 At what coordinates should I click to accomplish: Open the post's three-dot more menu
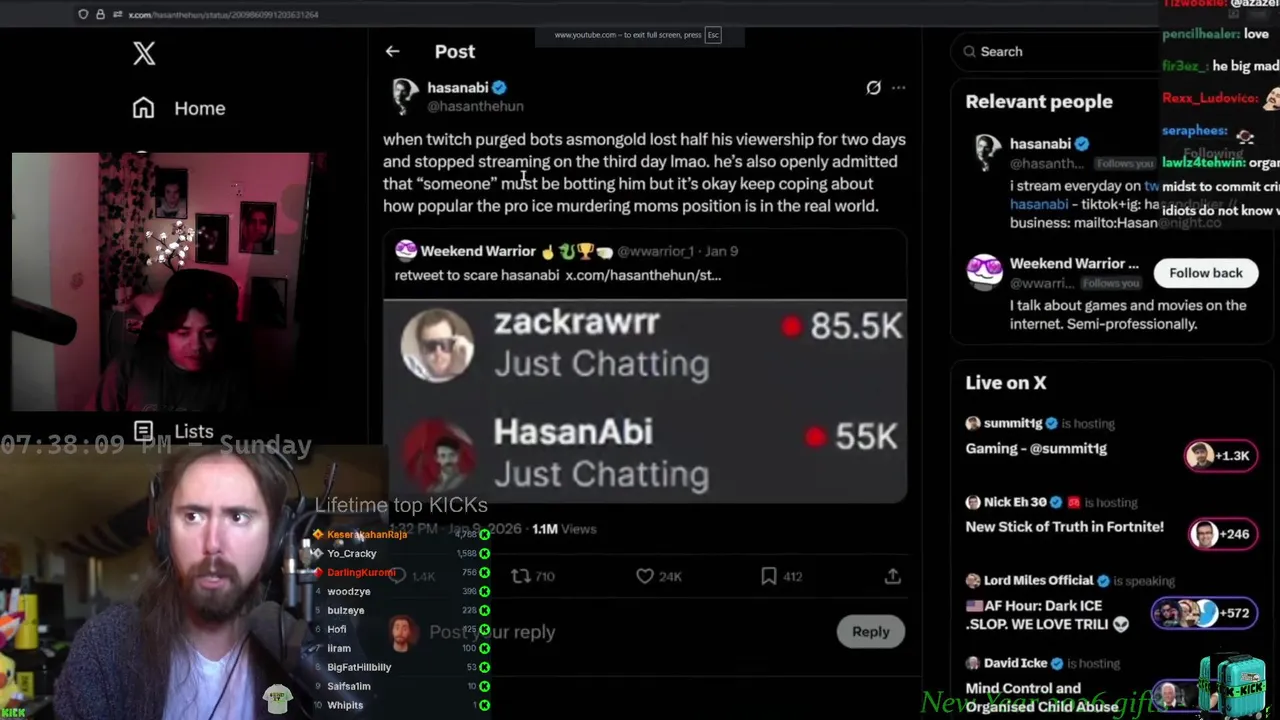(898, 88)
